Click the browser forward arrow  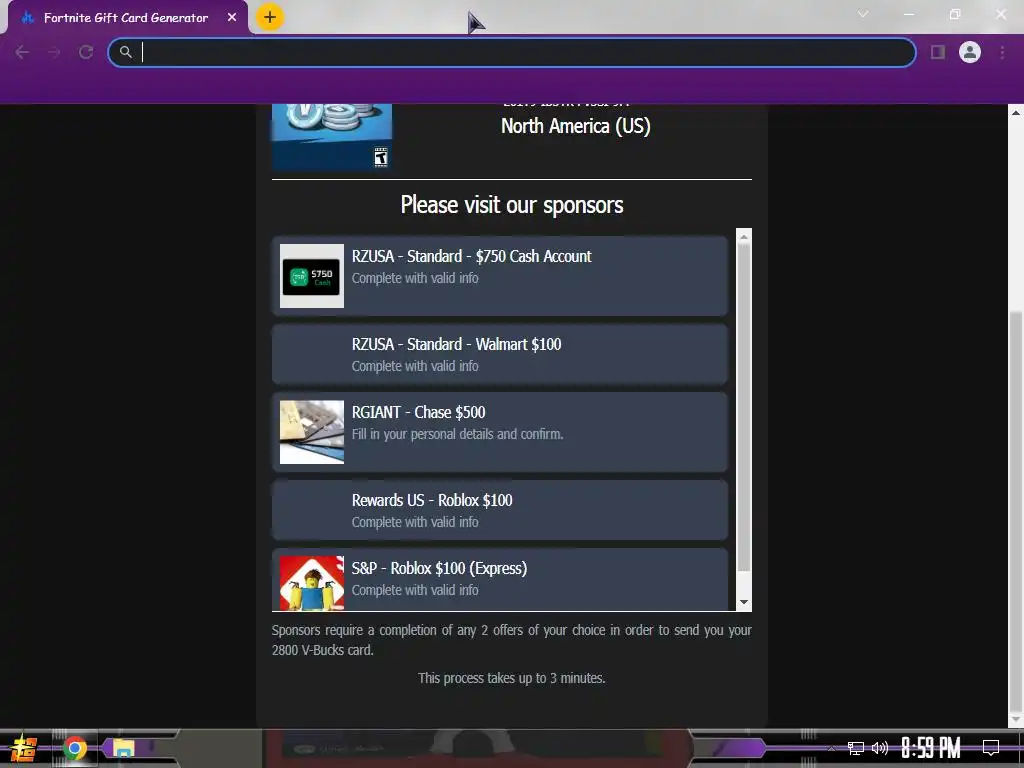tap(54, 52)
